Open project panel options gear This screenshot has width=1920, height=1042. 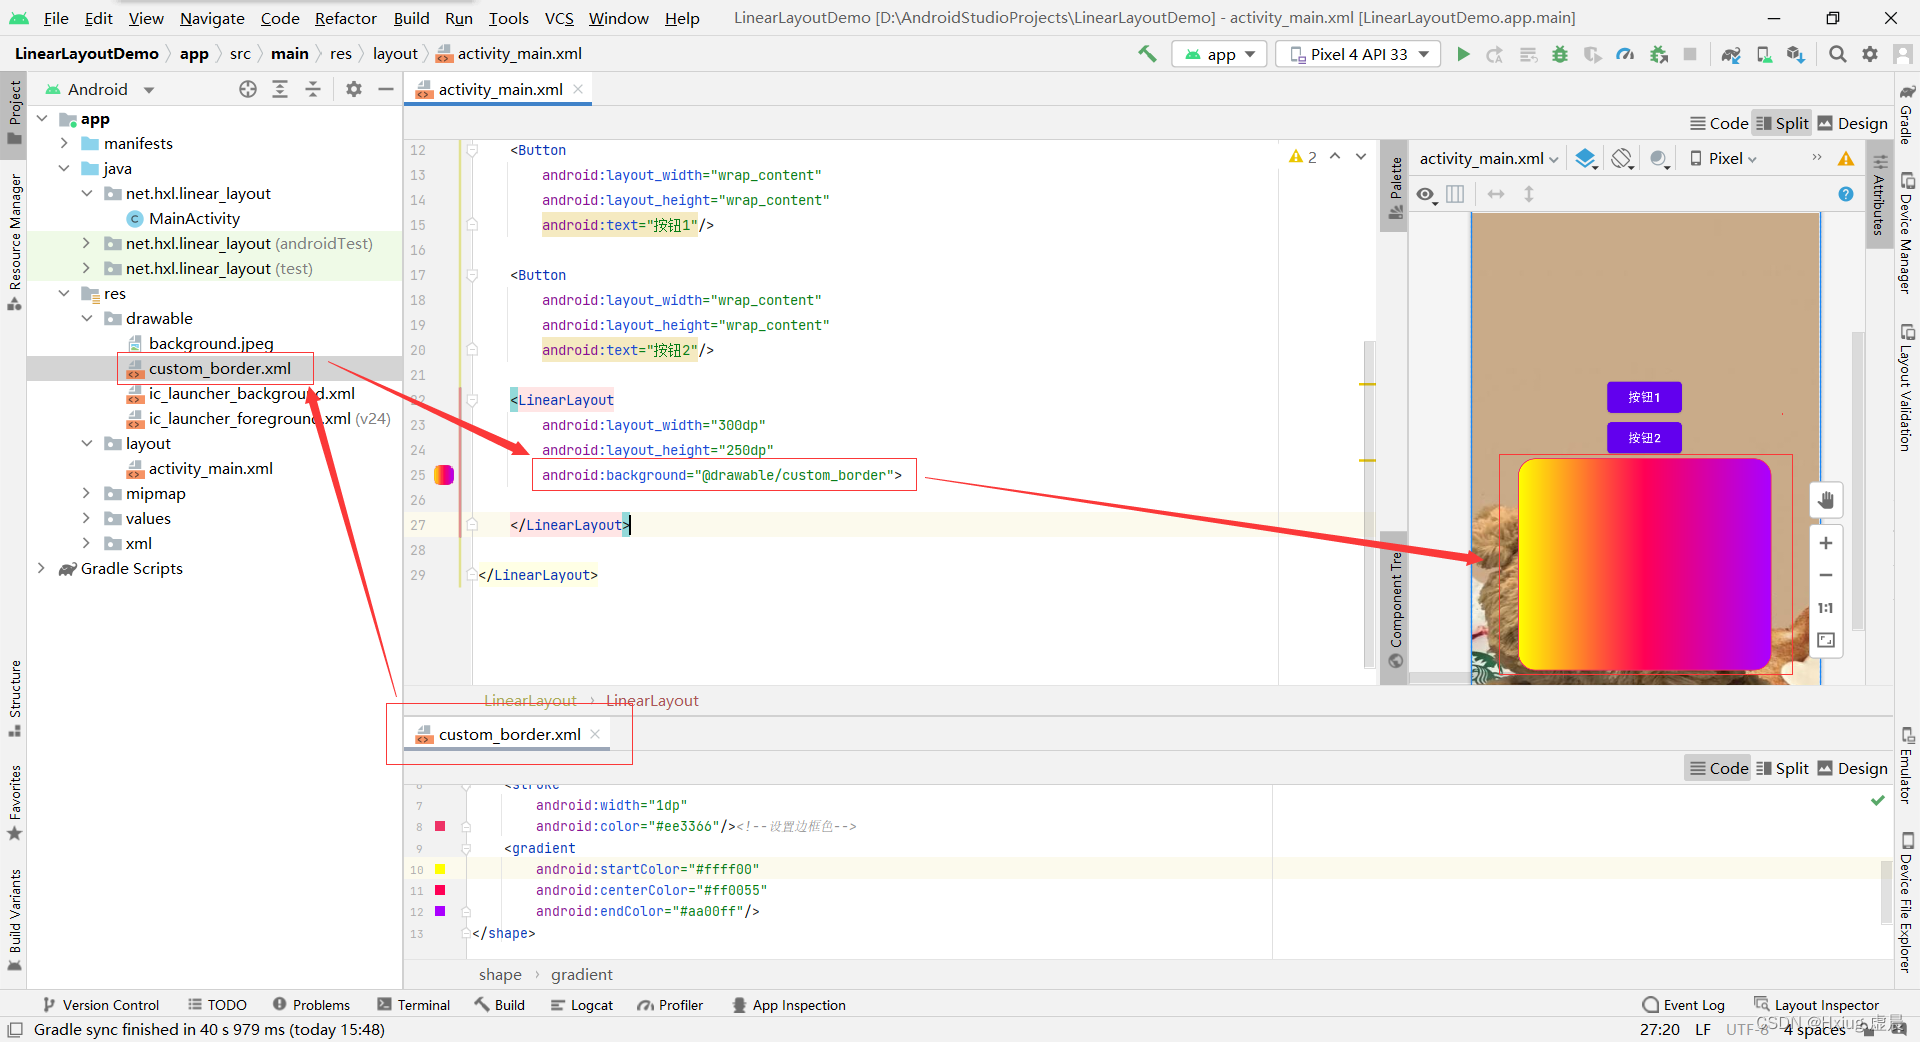pos(353,89)
